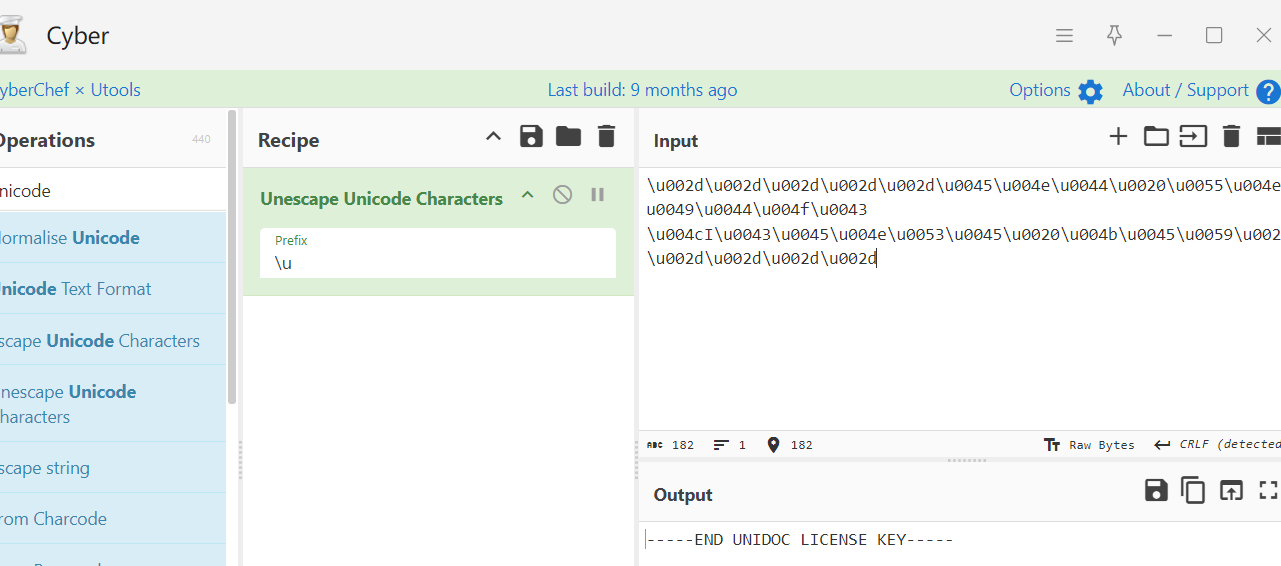1281x566 pixels.
Task: Open file as input
Action: click(x=1193, y=137)
